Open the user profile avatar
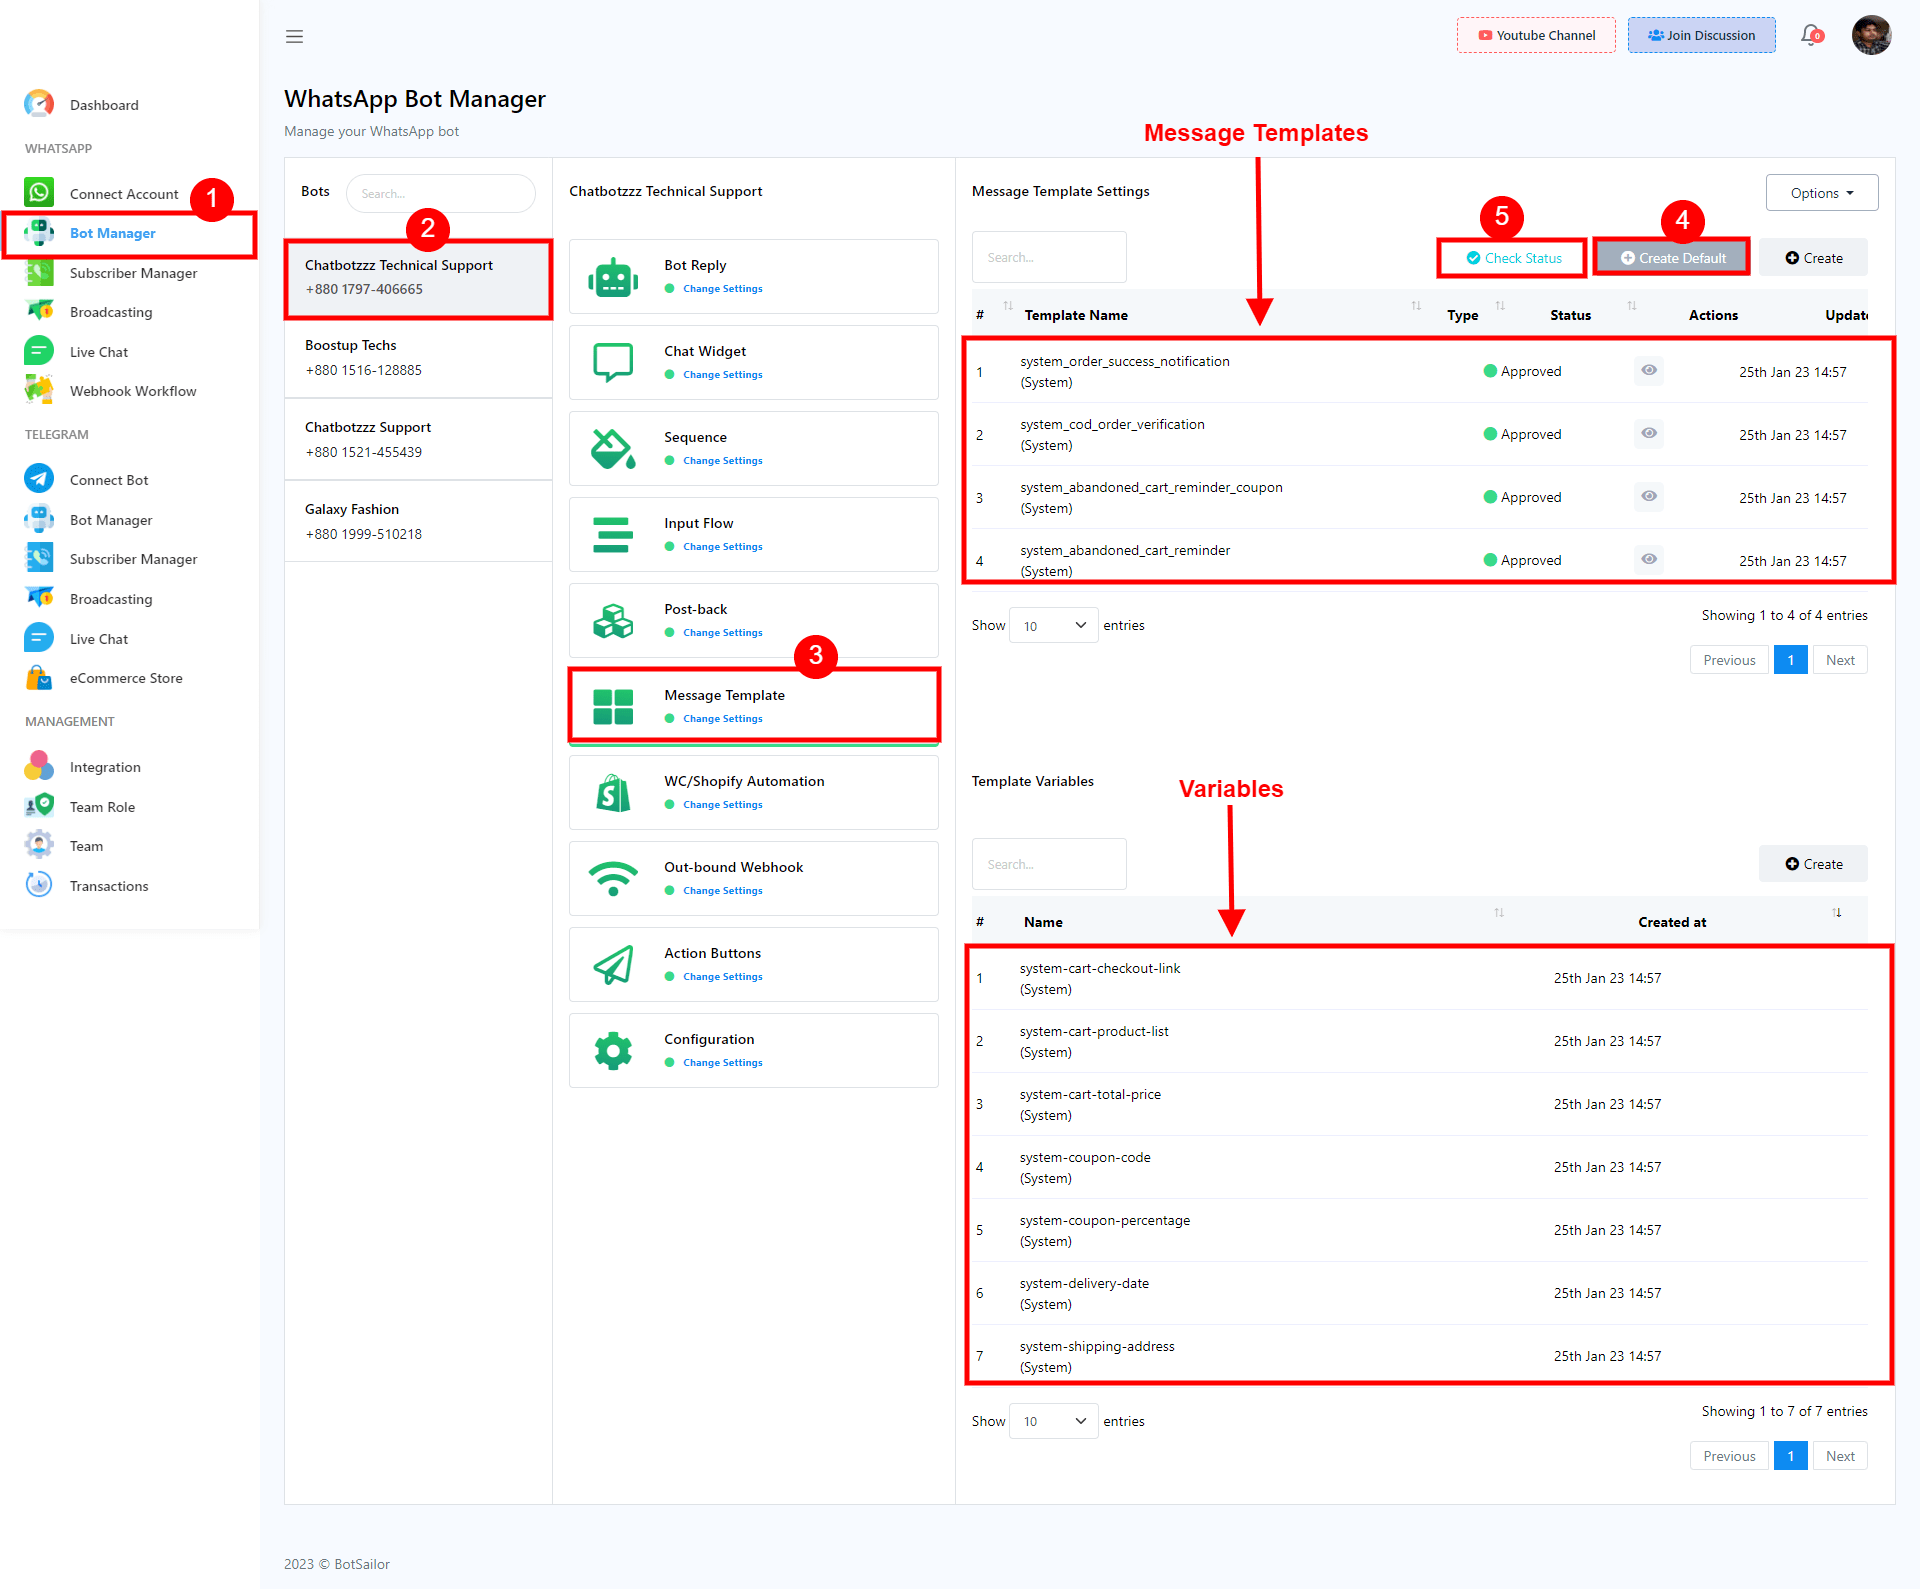 tap(1871, 35)
